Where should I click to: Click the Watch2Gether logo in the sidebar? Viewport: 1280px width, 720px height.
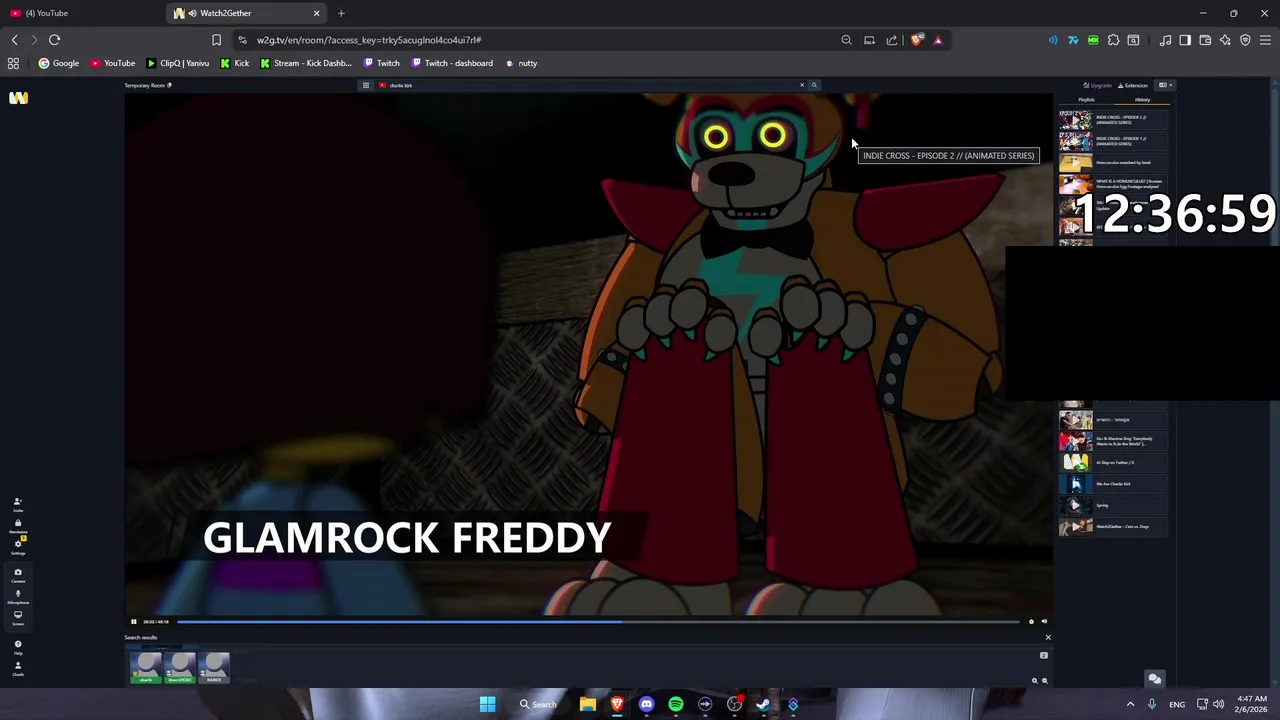(18, 98)
